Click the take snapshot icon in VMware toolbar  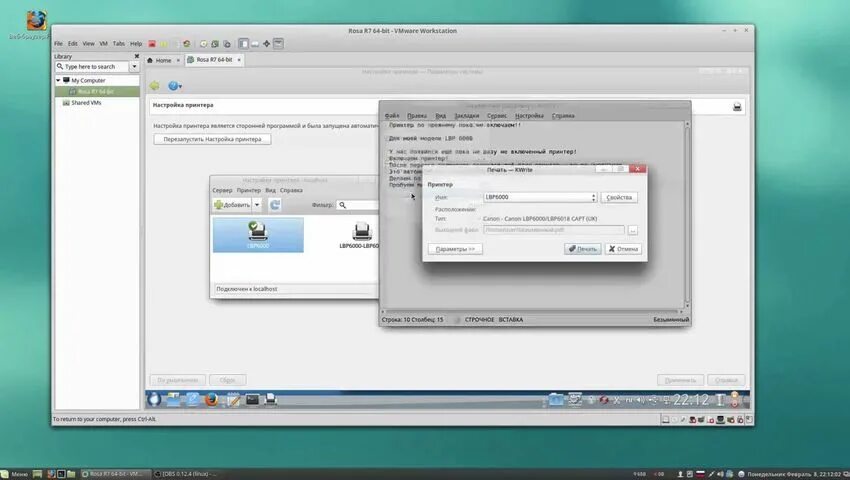coord(203,44)
